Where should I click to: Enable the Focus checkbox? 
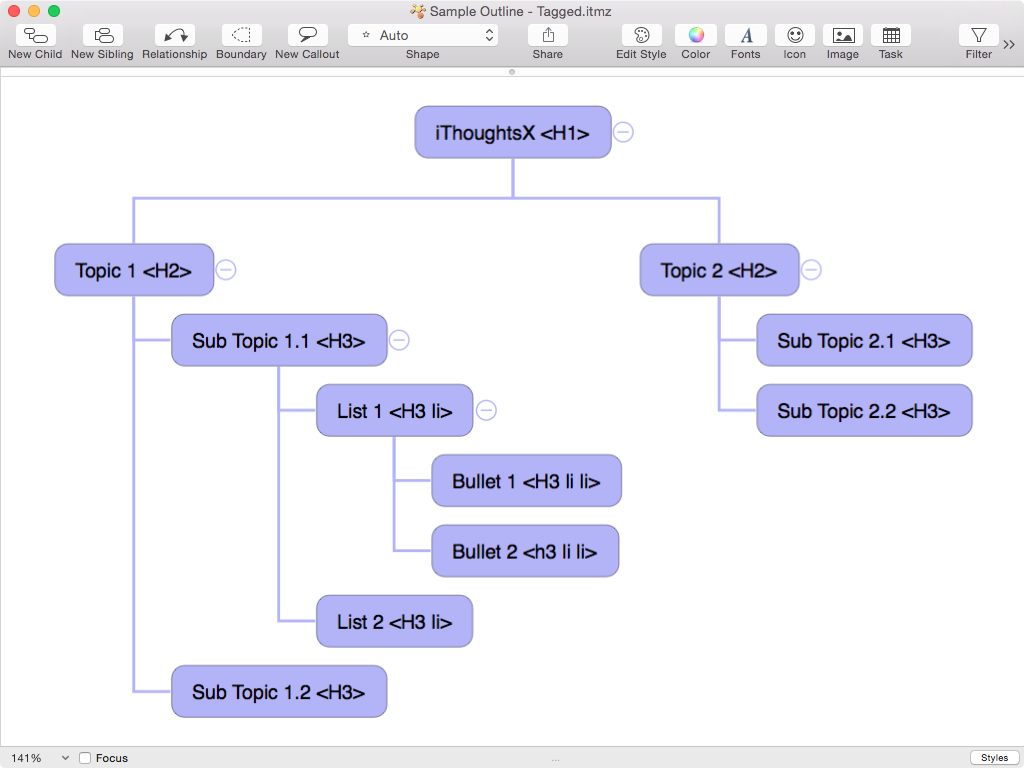click(85, 758)
